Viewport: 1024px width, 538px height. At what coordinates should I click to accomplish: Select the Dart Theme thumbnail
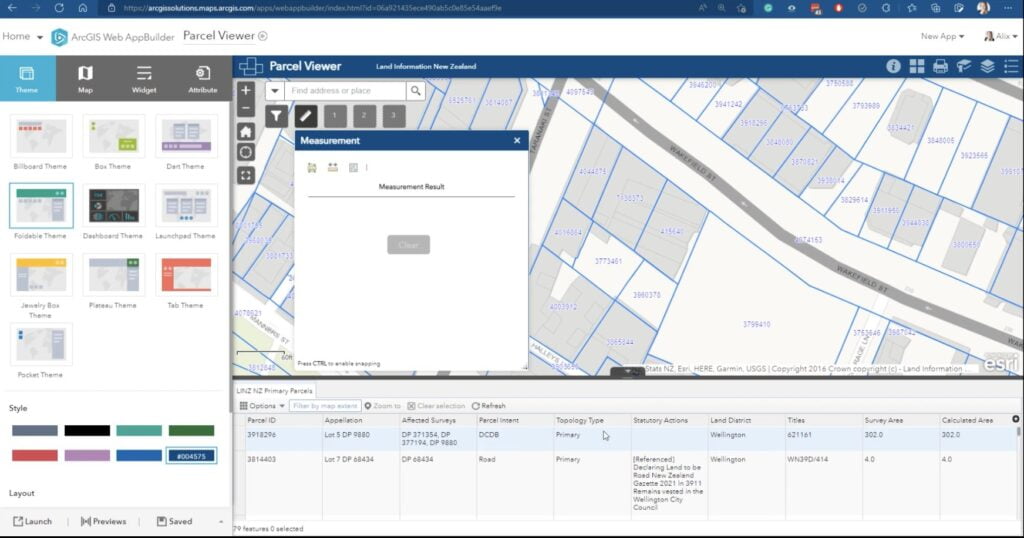pyautogui.click(x=185, y=136)
